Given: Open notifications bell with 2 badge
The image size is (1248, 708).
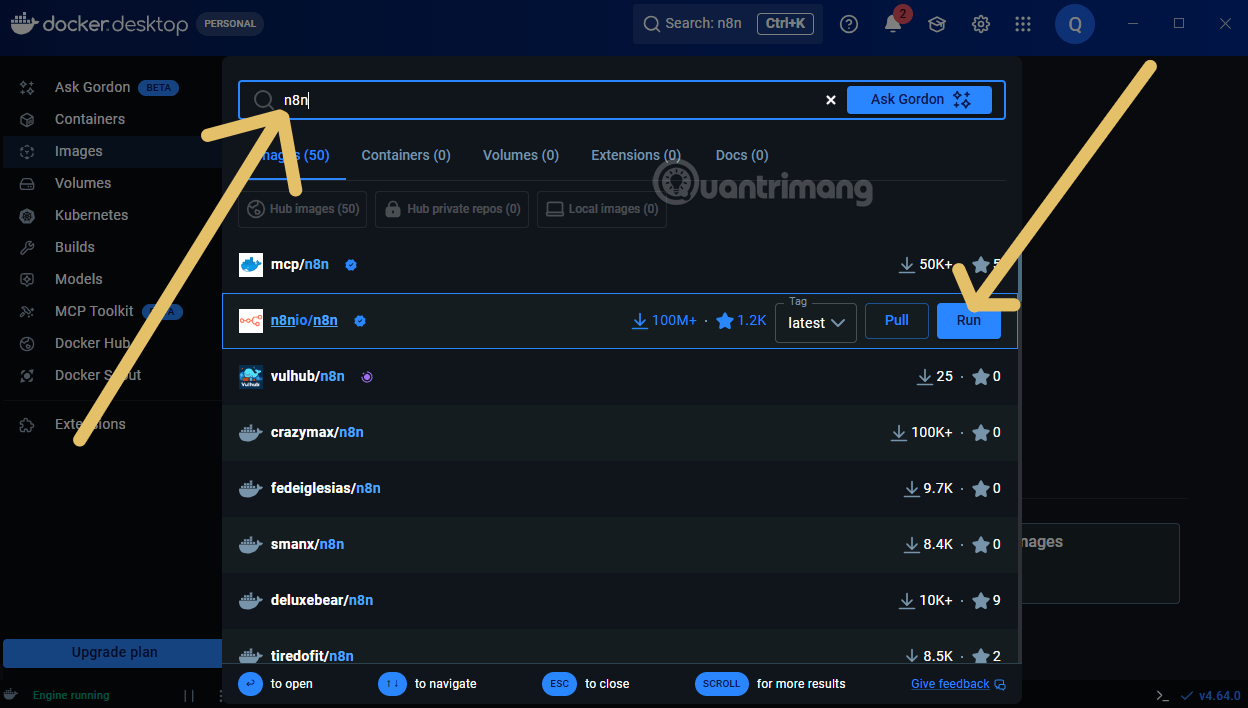Looking at the screenshot, I should (893, 23).
